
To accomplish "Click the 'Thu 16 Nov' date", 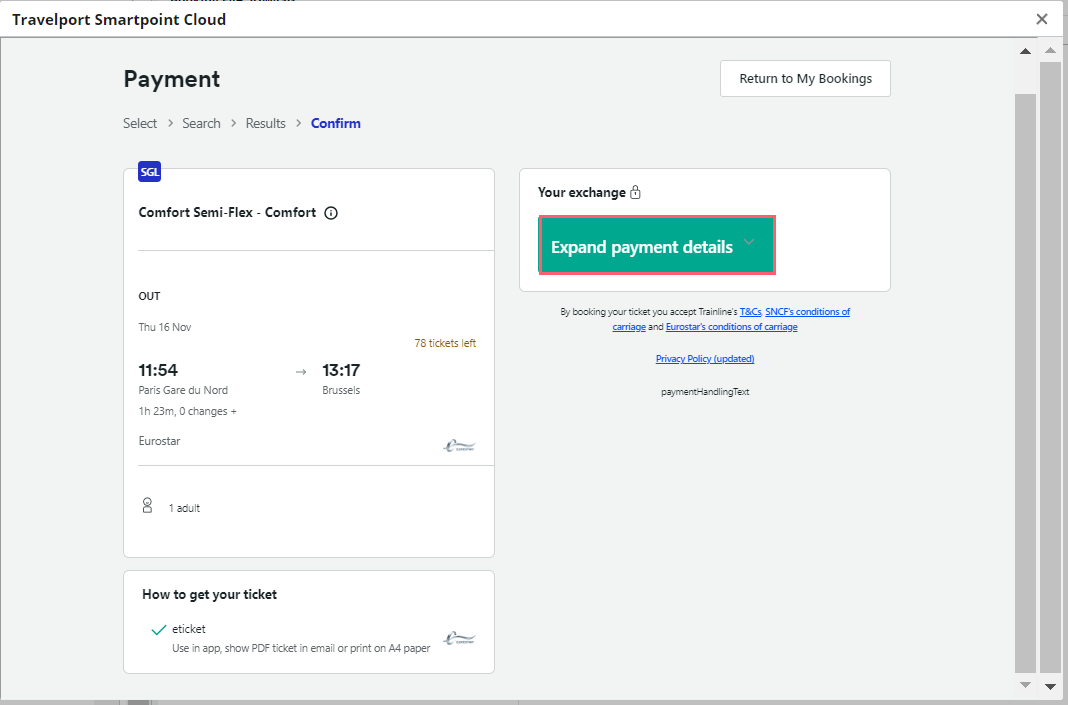I will click(165, 327).
